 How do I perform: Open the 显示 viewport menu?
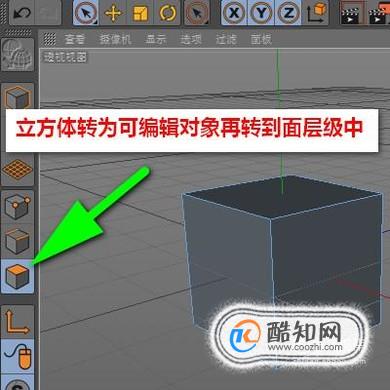tap(156, 39)
